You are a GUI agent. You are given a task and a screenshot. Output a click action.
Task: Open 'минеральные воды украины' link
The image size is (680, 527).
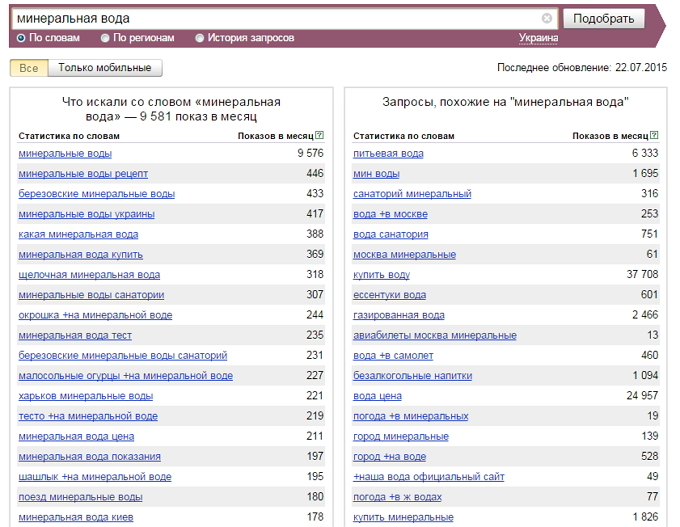point(86,214)
